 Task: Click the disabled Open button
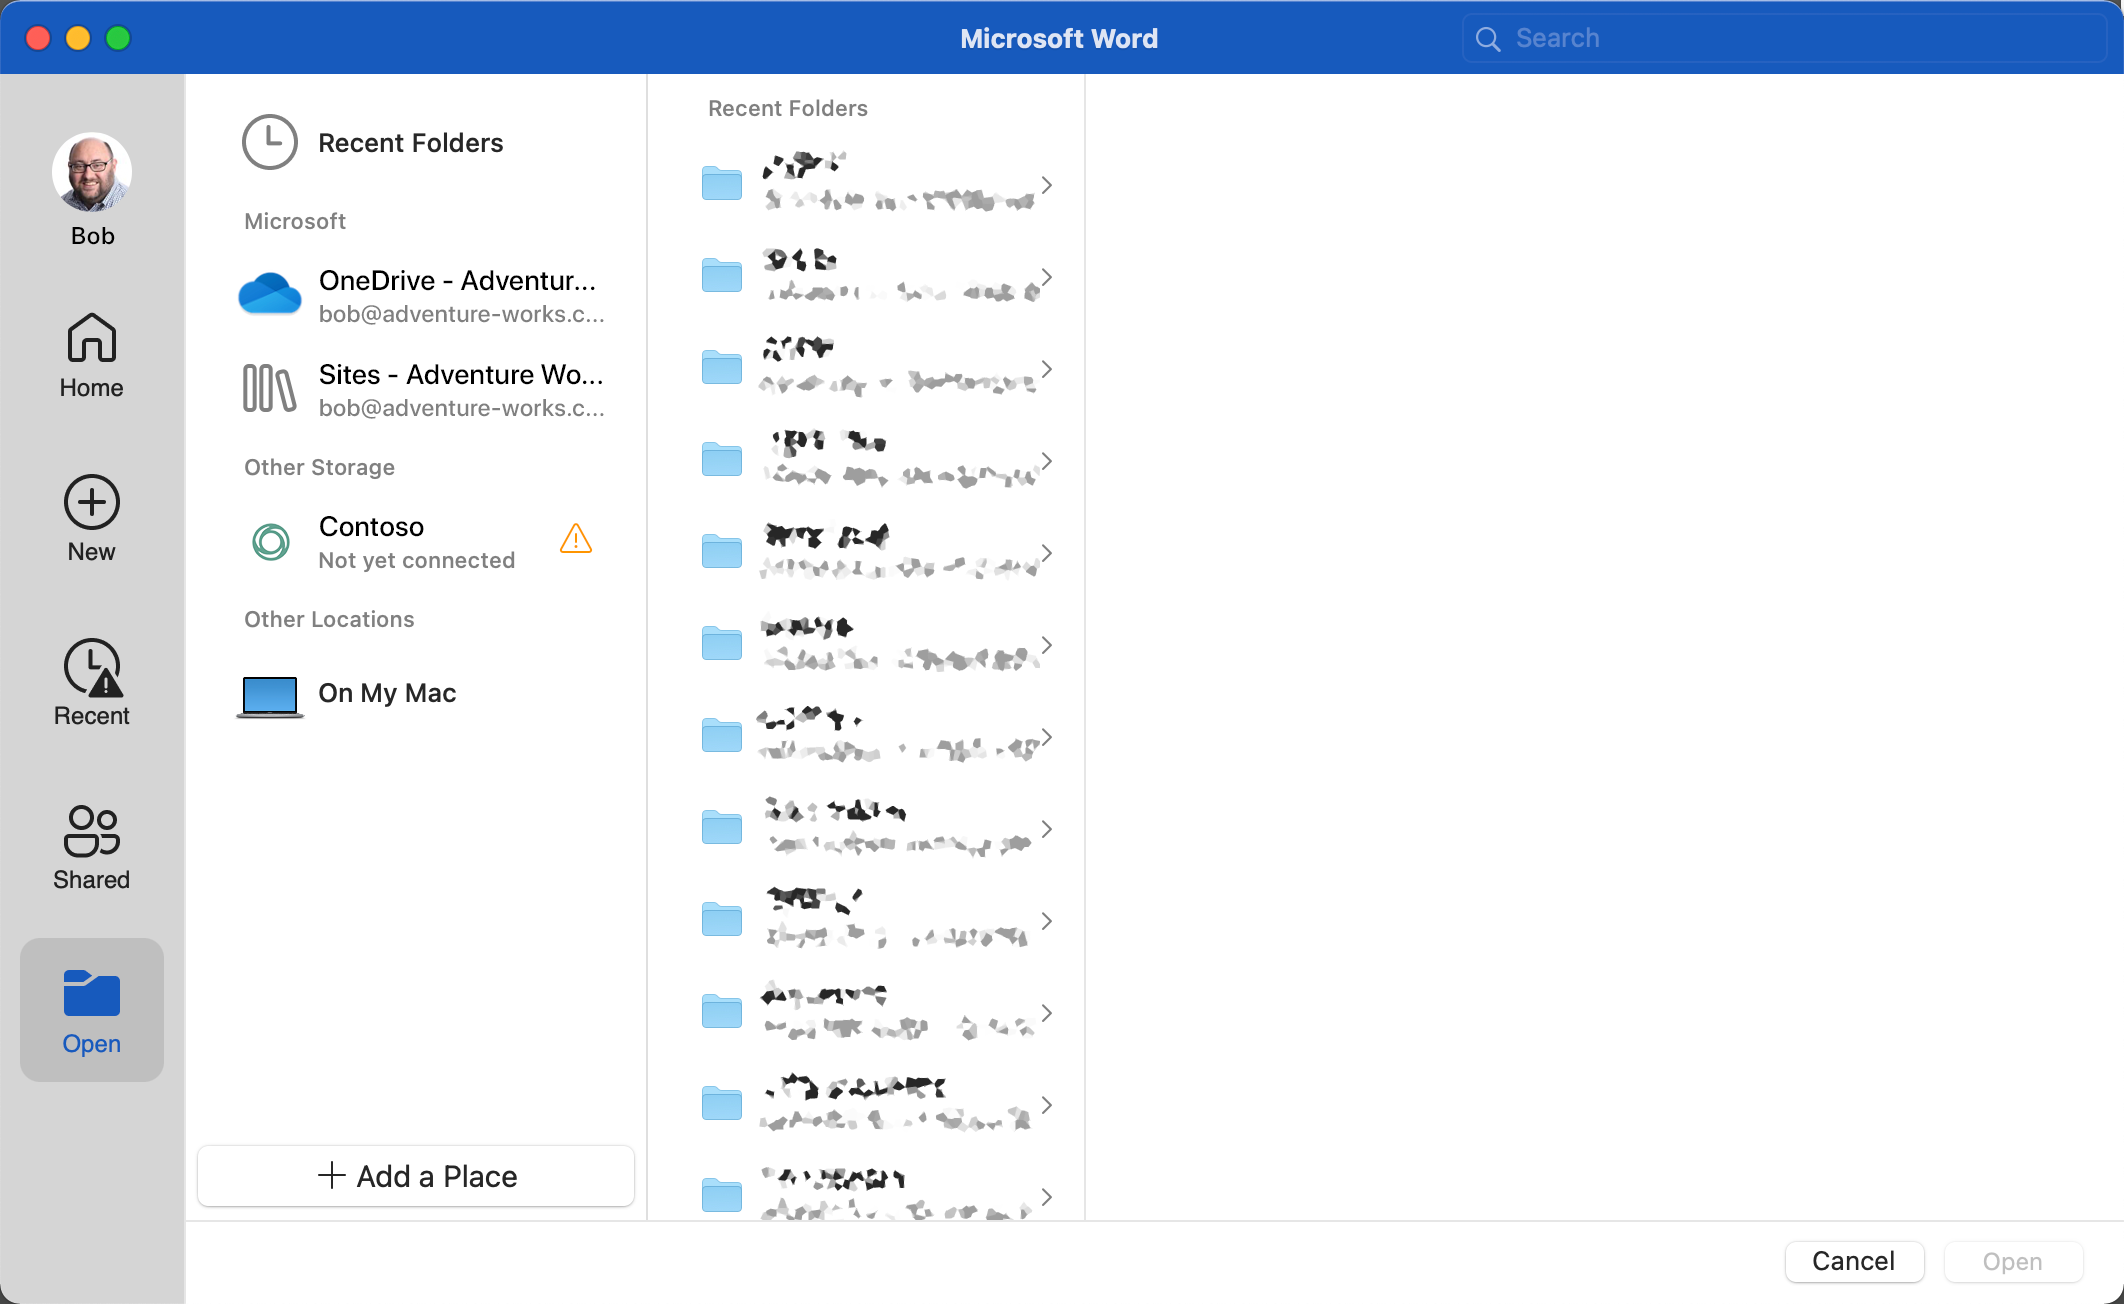pyautogui.click(x=2013, y=1261)
